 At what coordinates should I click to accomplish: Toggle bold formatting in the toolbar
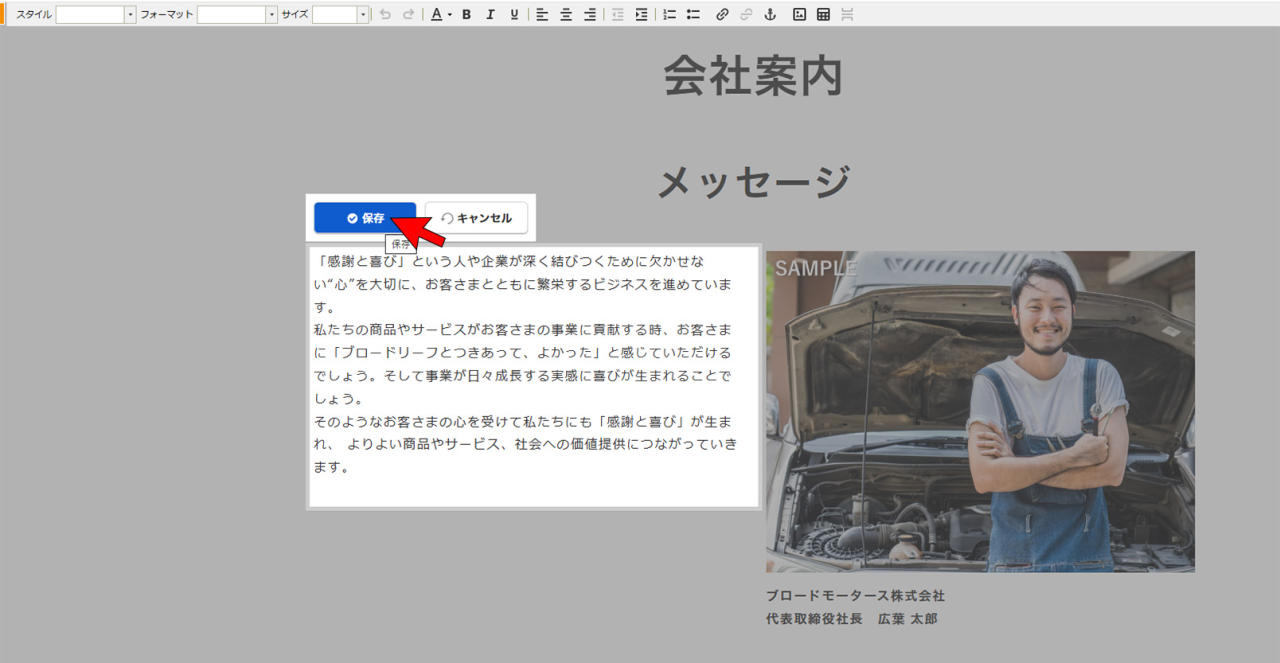pyautogui.click(x=466, y=15)
